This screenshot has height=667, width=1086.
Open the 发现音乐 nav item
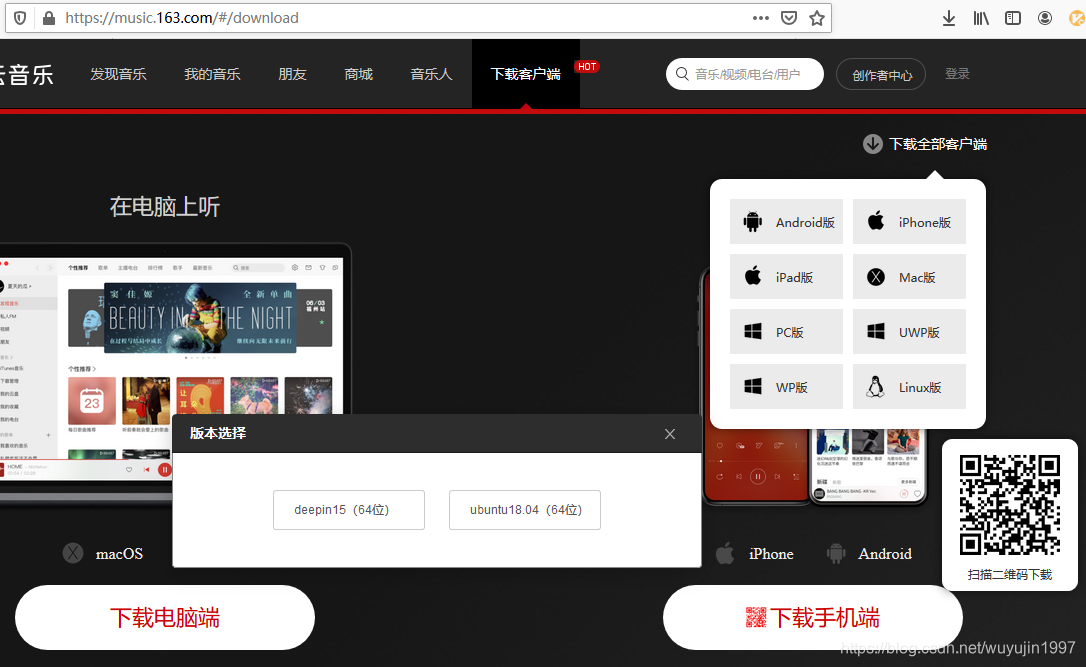click(118, 74)
